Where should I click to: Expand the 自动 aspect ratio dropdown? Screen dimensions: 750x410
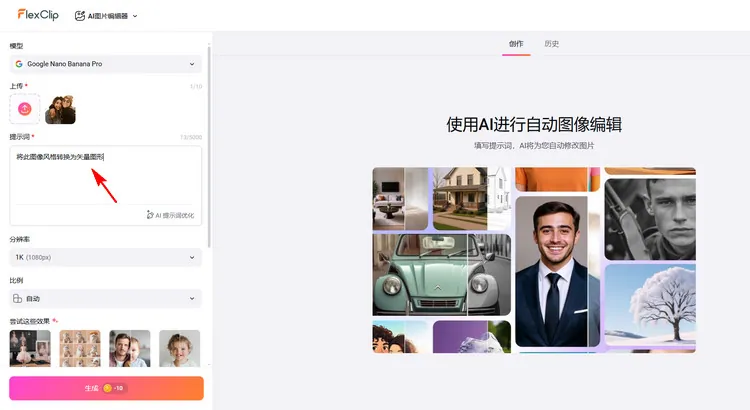(x=105, y=298)
